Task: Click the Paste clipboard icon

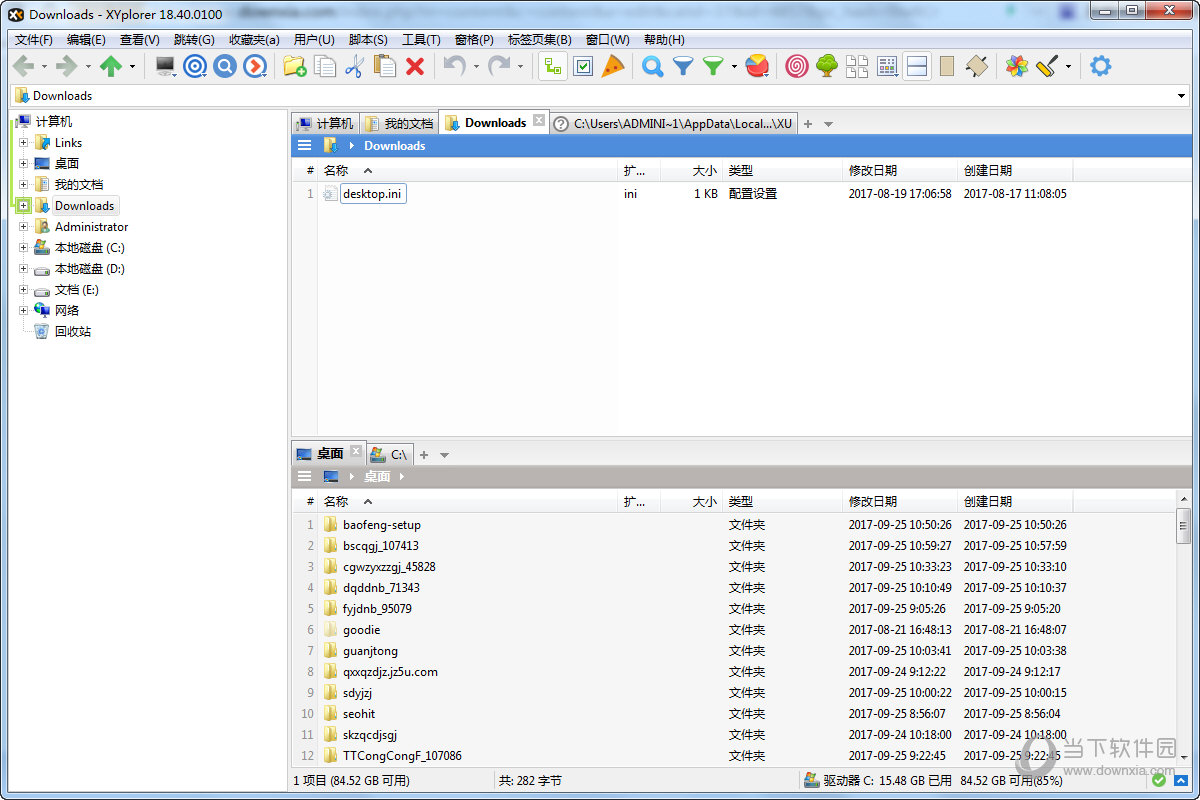Action: tap(384, 67)
